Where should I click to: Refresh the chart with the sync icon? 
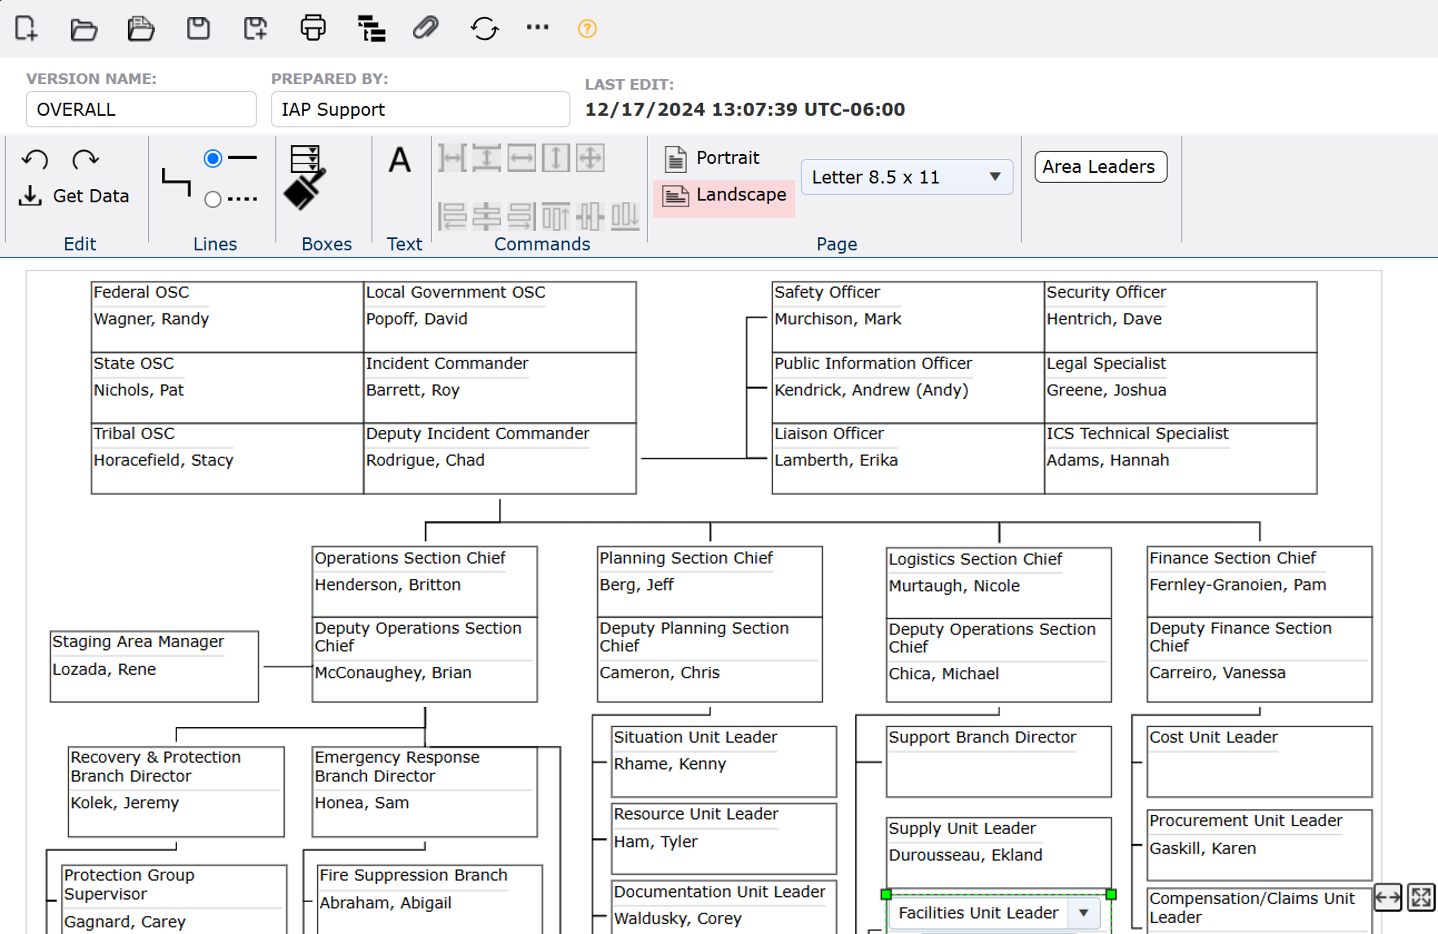coord(484,28)
